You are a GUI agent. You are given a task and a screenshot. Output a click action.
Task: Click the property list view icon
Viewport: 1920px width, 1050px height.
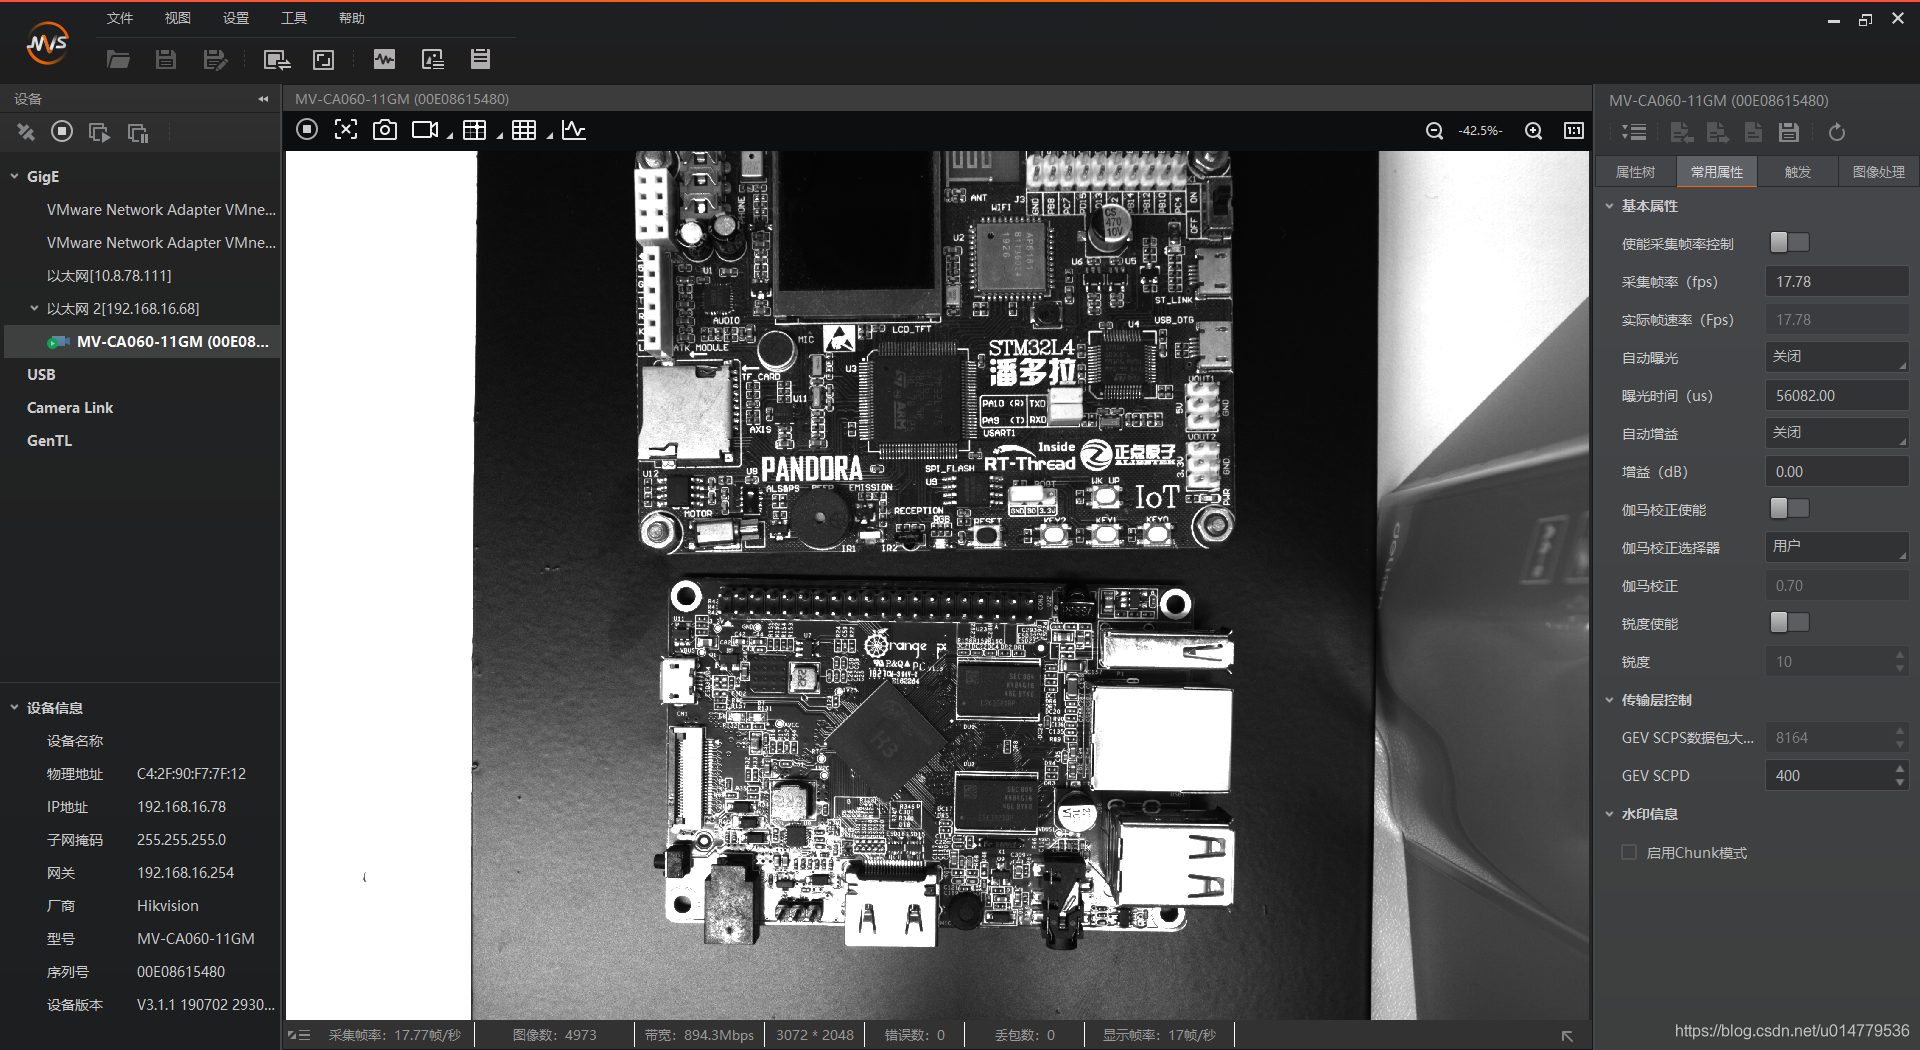(x=1634, y=132)
